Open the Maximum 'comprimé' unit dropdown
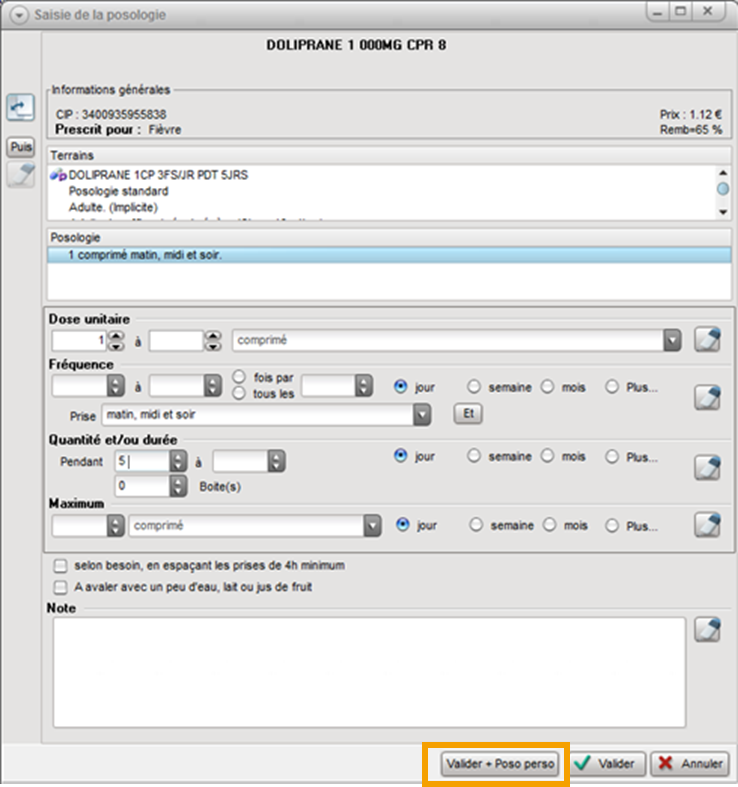 coord(372,526)
